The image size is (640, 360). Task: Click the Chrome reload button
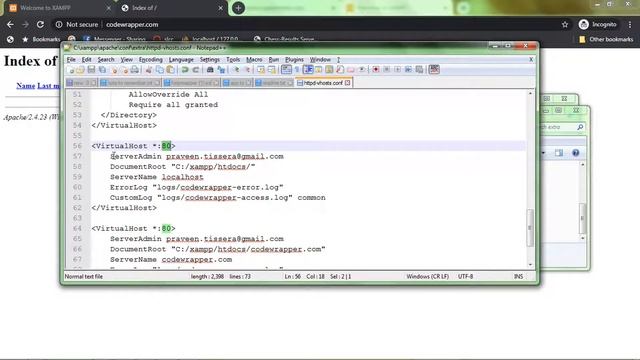[40, 24]
